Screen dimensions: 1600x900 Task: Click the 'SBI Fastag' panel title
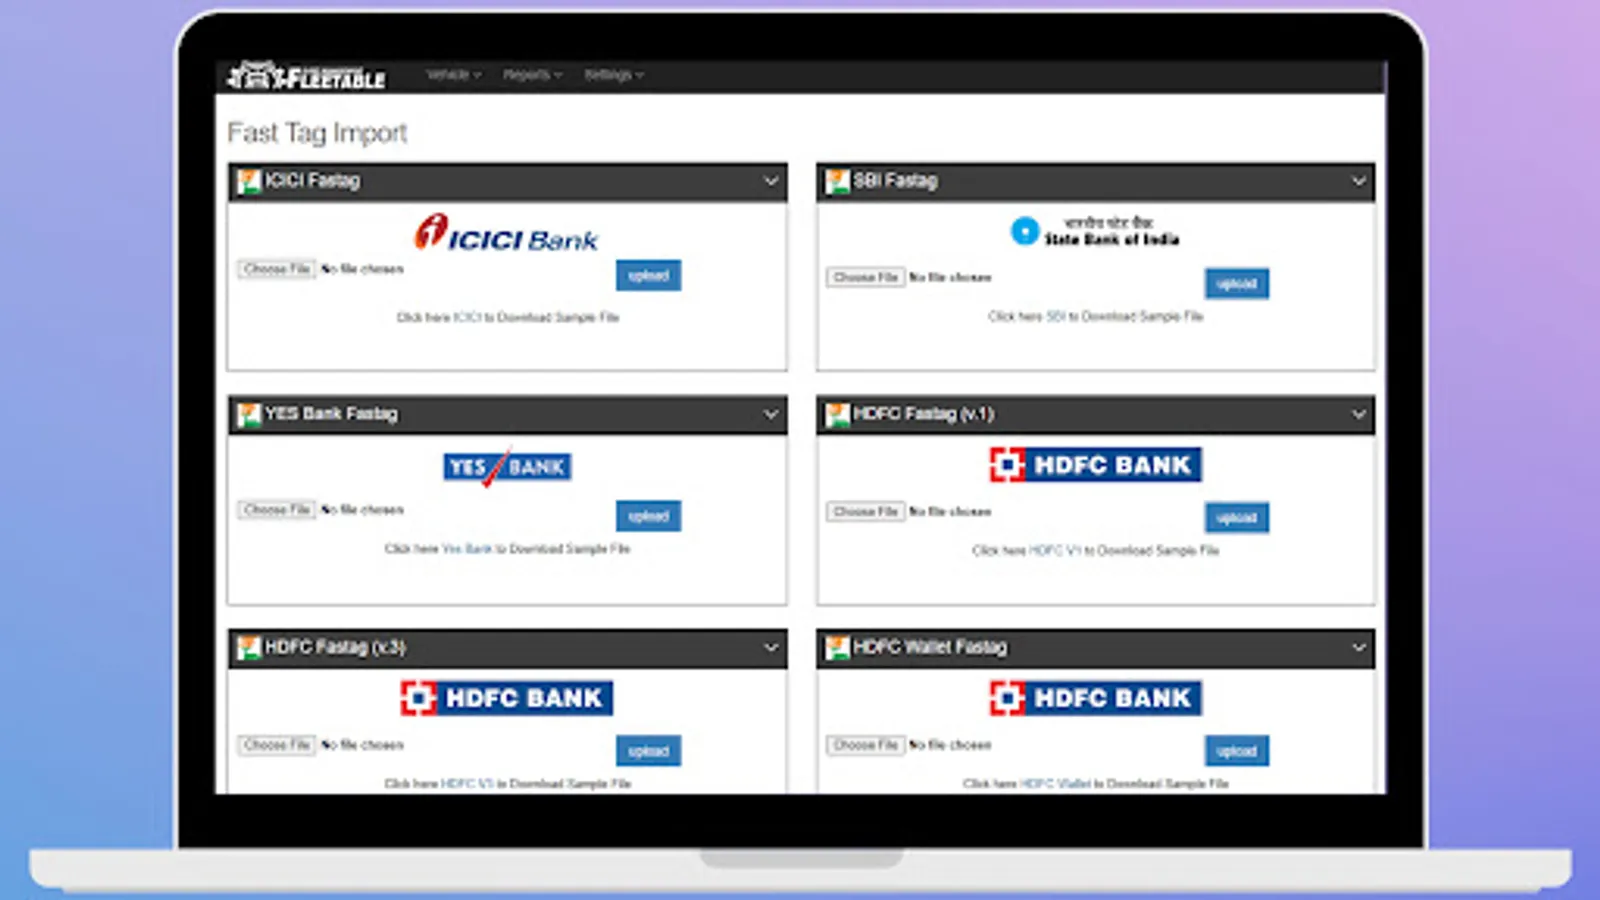[895, 181]
